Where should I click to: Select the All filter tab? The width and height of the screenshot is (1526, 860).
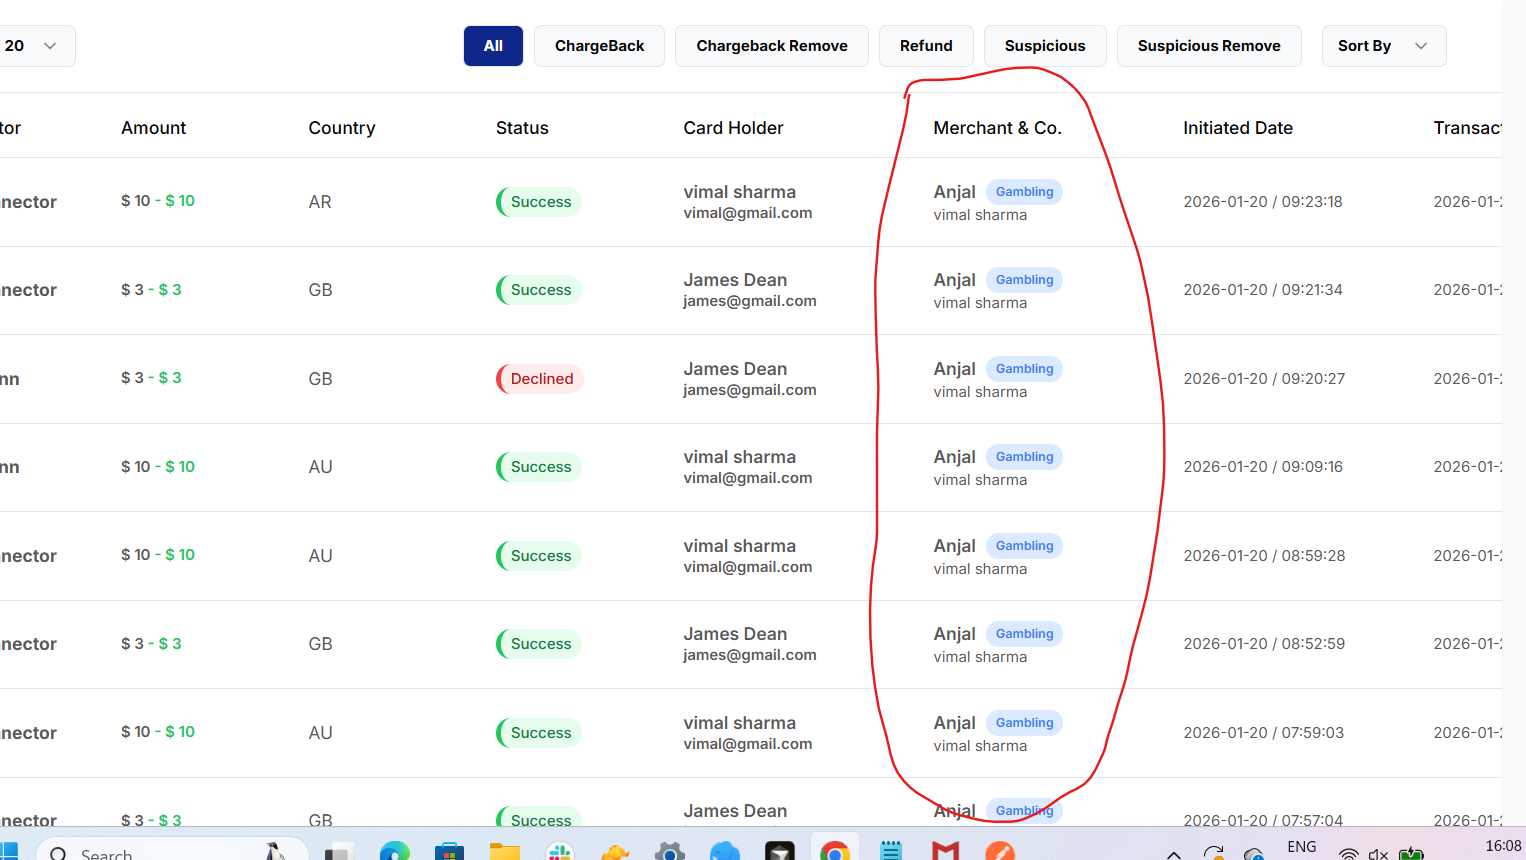pyautogui.click(x=493, y=46)
